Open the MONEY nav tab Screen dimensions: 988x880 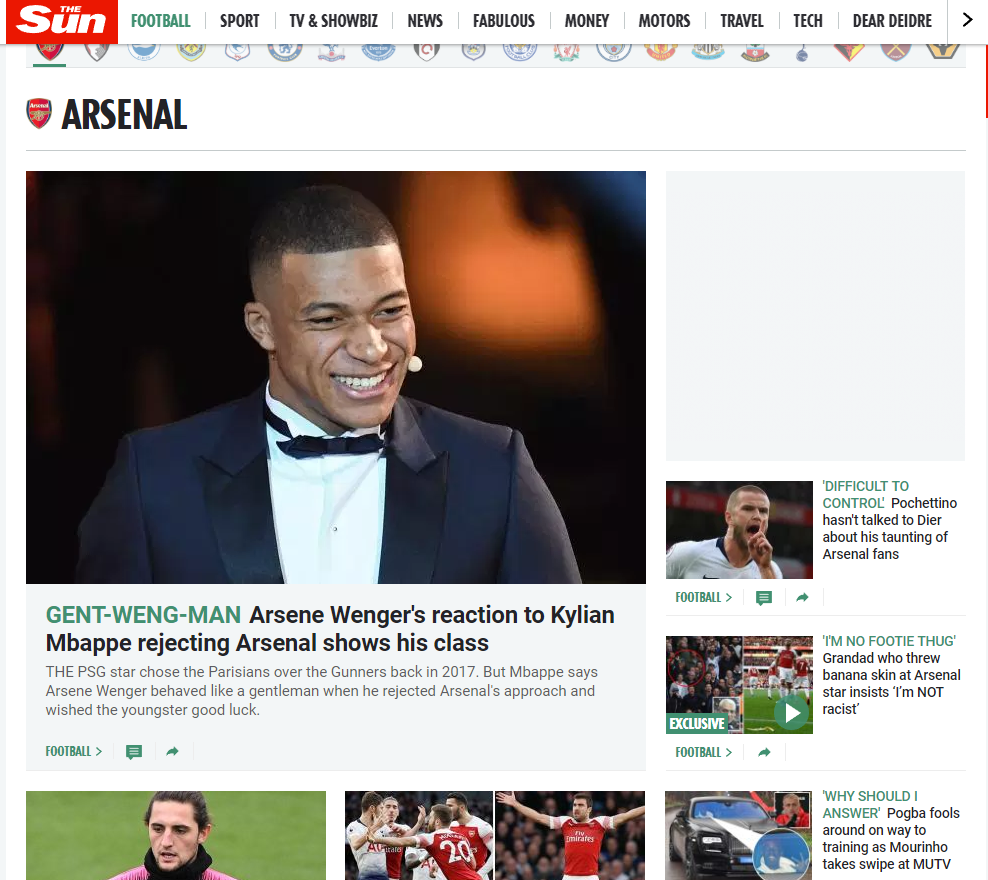coord(587,21)
